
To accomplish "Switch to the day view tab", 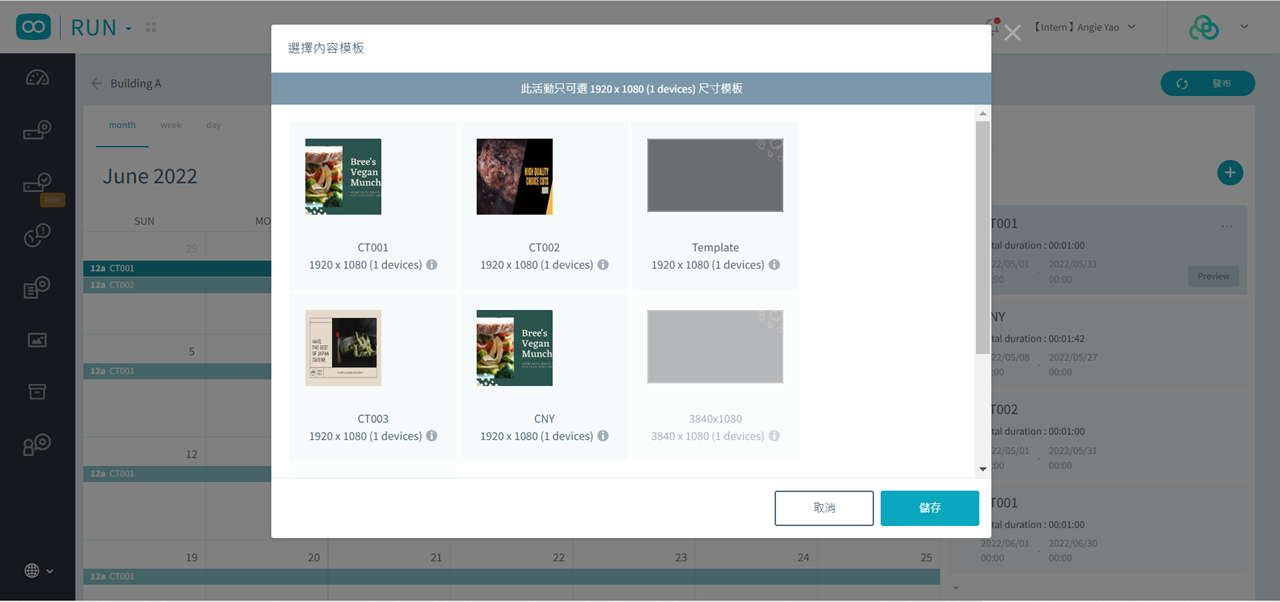I will [213, 125].
